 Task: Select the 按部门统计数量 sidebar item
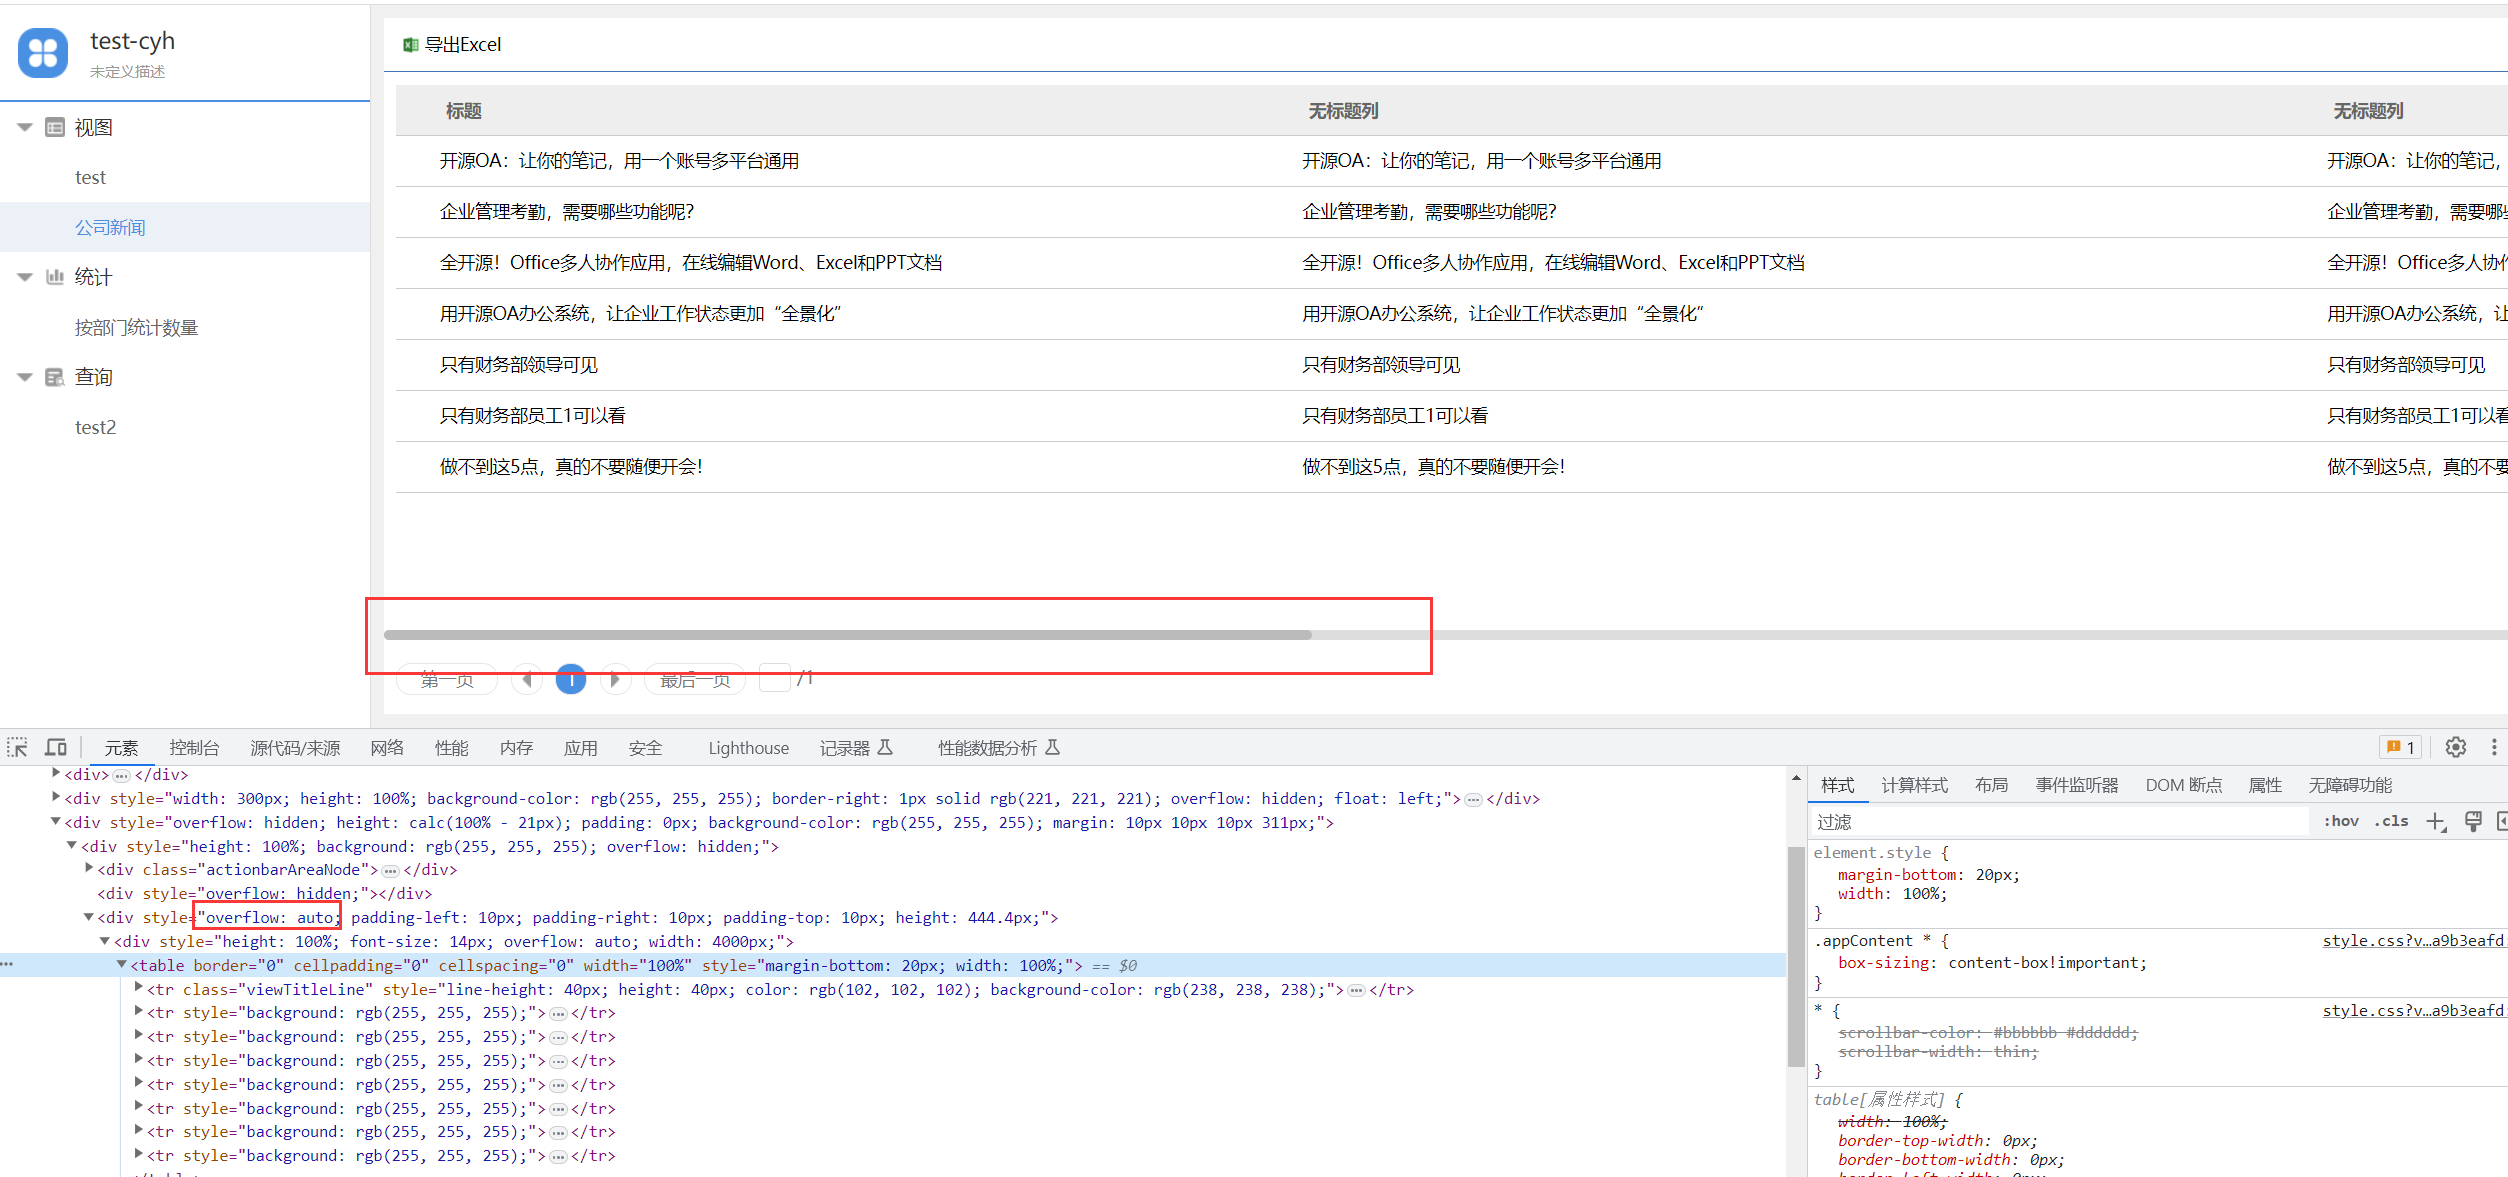click(136, 327)
